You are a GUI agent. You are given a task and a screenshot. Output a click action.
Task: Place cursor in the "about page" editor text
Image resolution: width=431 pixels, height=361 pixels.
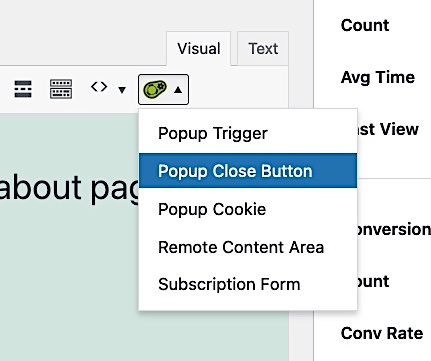coord(68,188)
